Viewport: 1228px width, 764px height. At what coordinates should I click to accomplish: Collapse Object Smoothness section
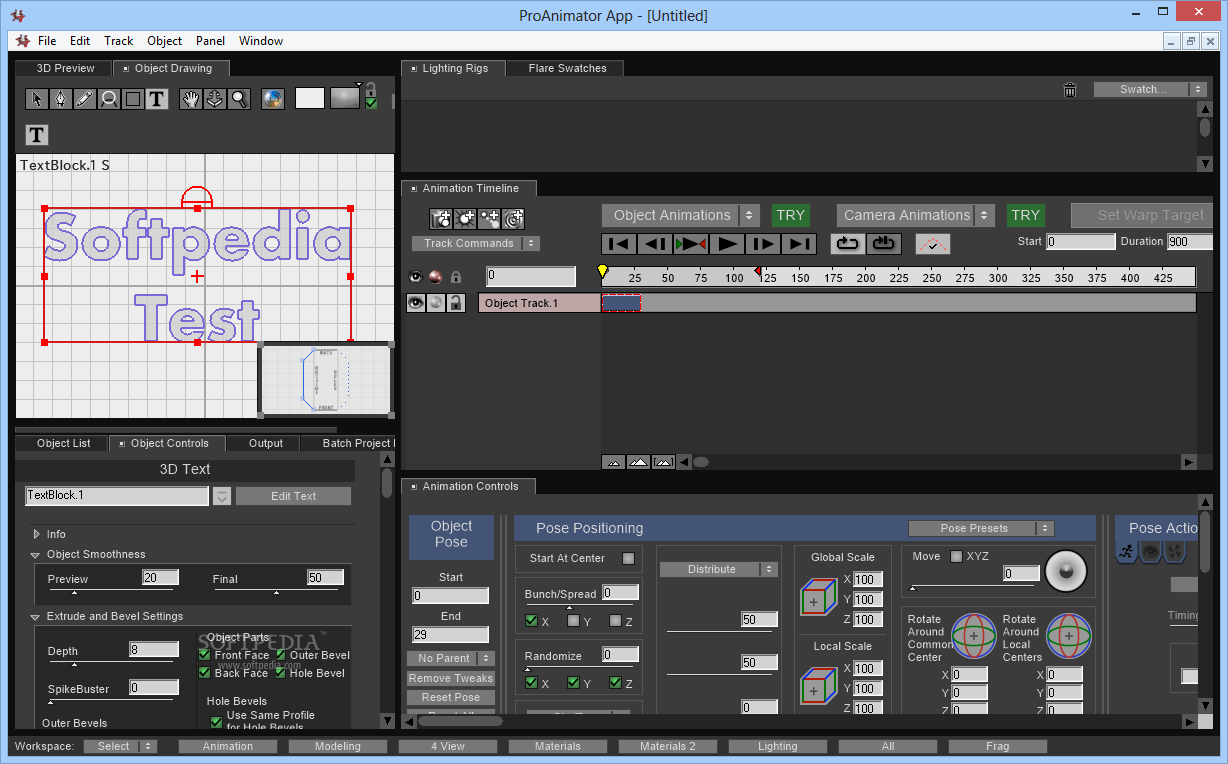pos(36,554)
